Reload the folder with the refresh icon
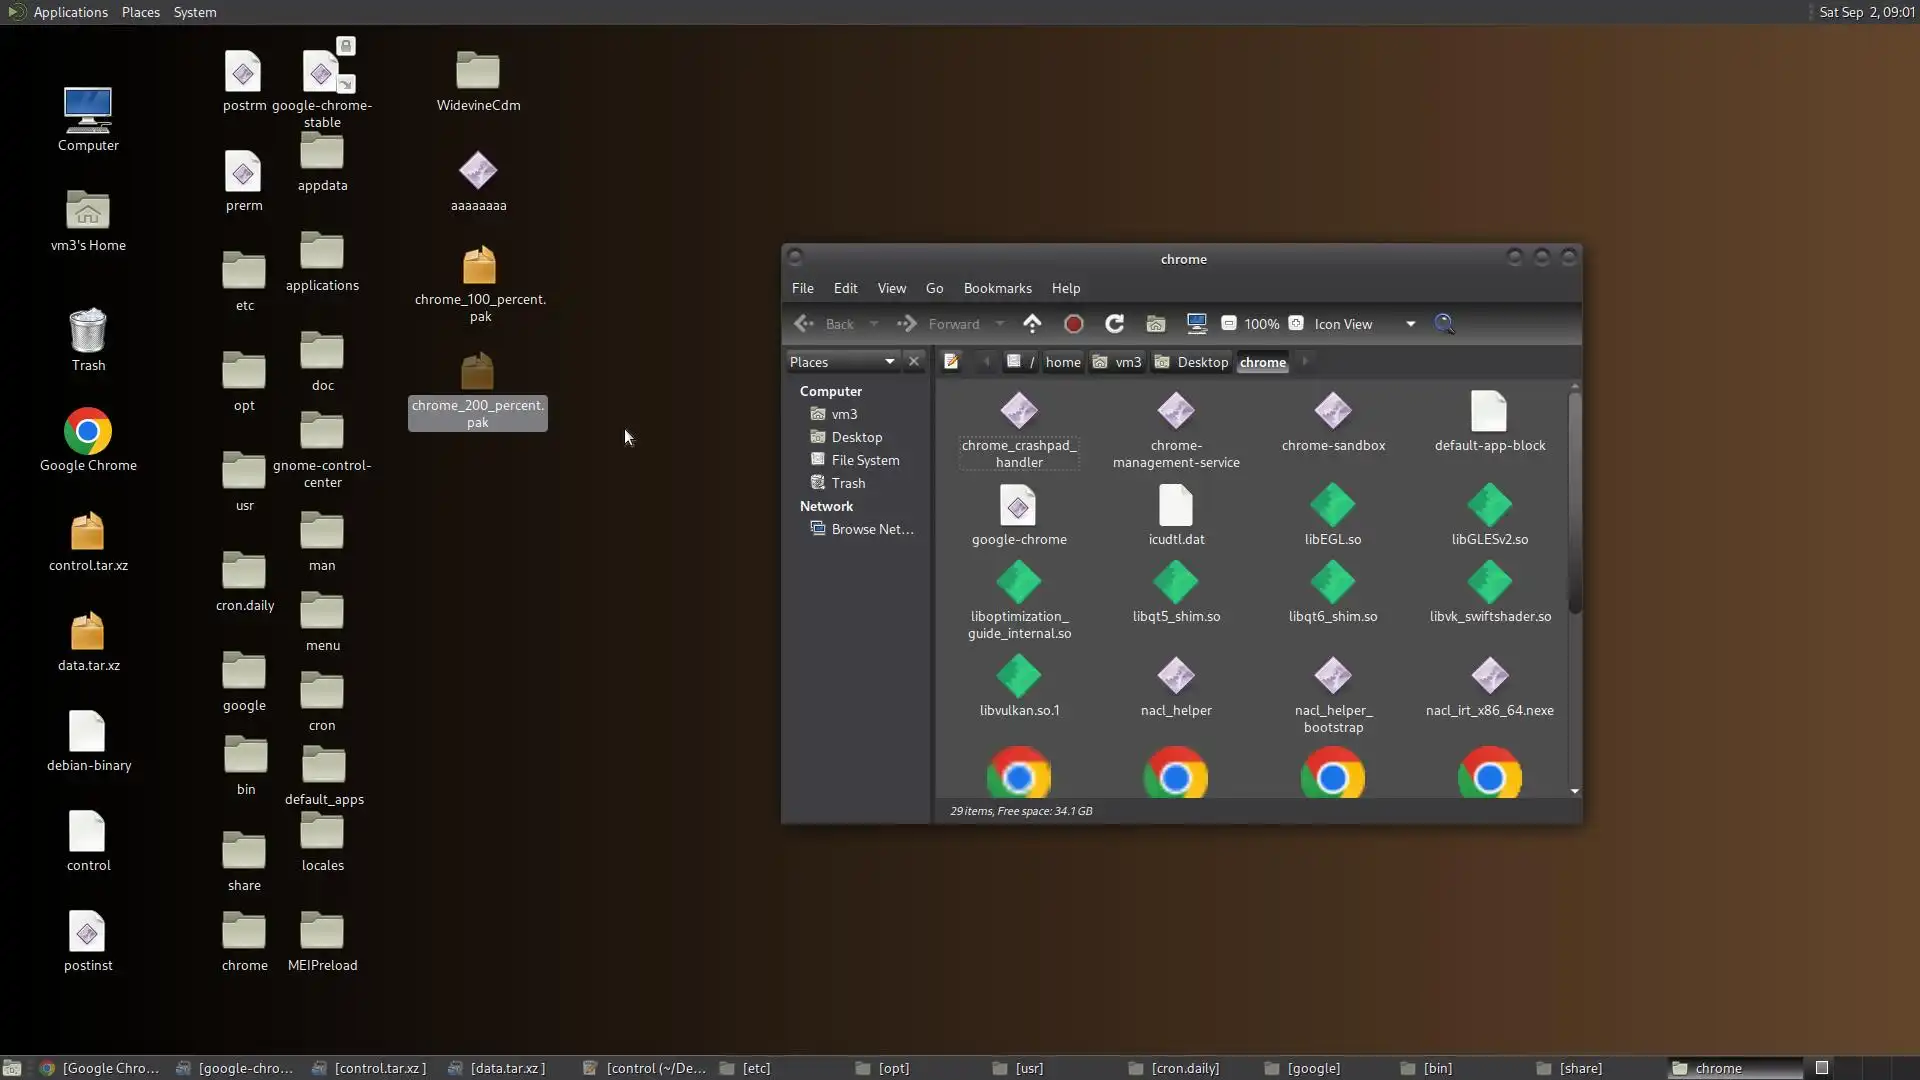Image resolution: width=1920 pixels, height=1080 pixels. (x=1114, y=323)
